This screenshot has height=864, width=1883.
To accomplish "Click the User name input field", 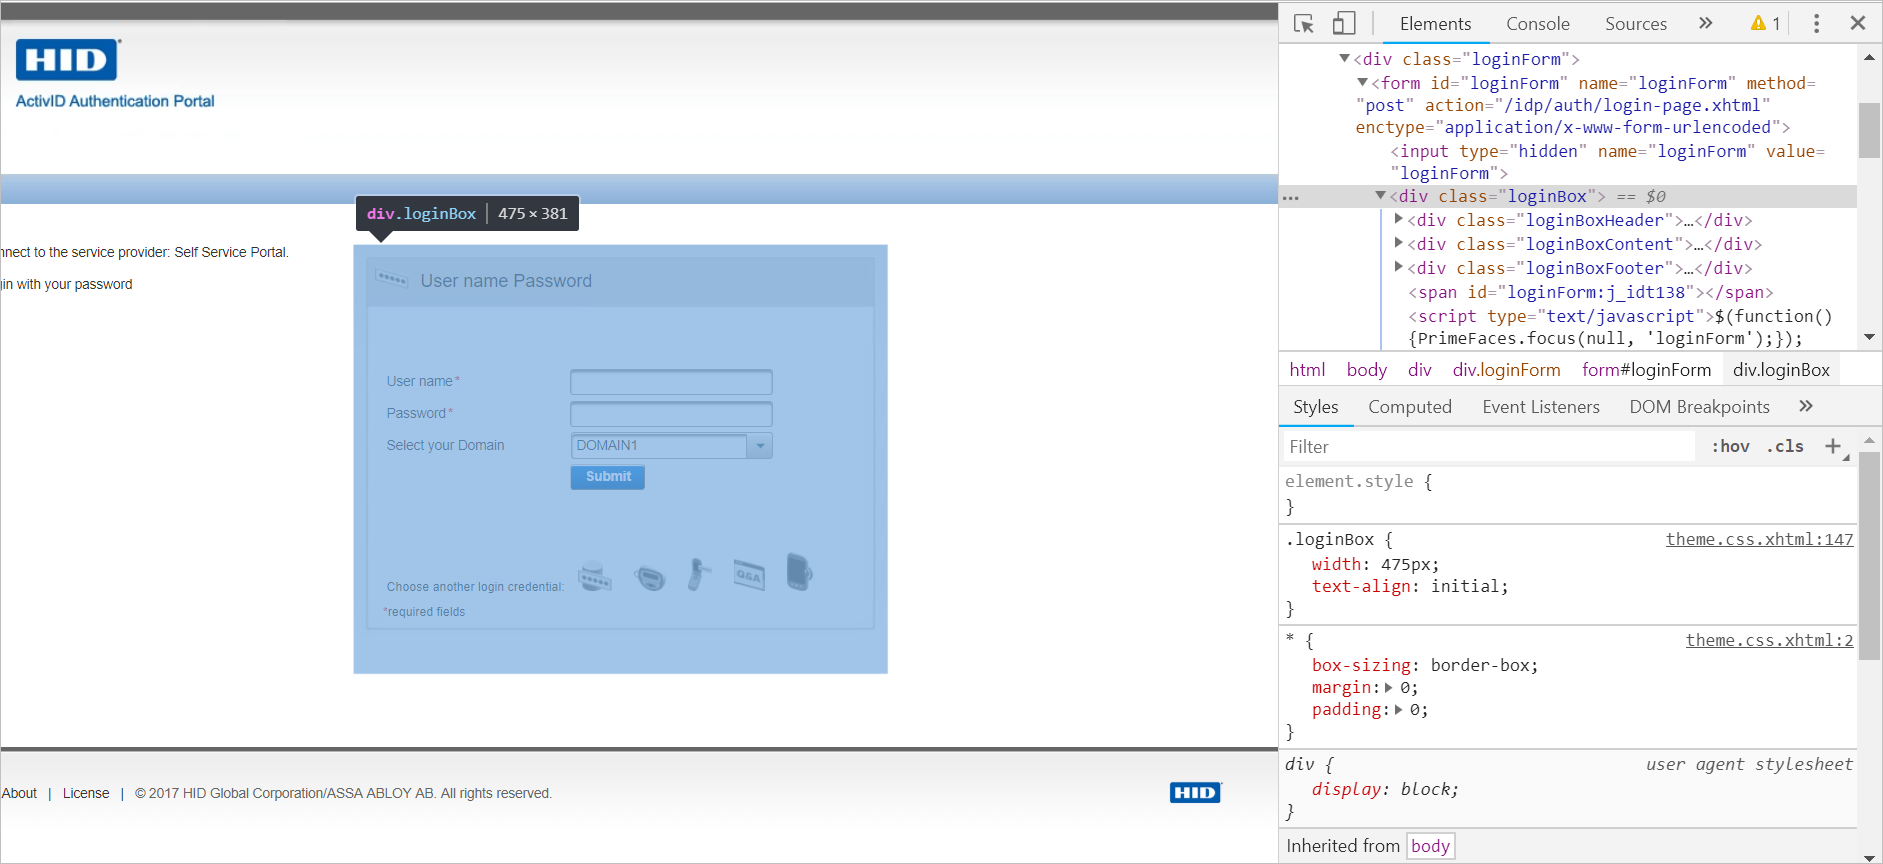I will point(671,382).
